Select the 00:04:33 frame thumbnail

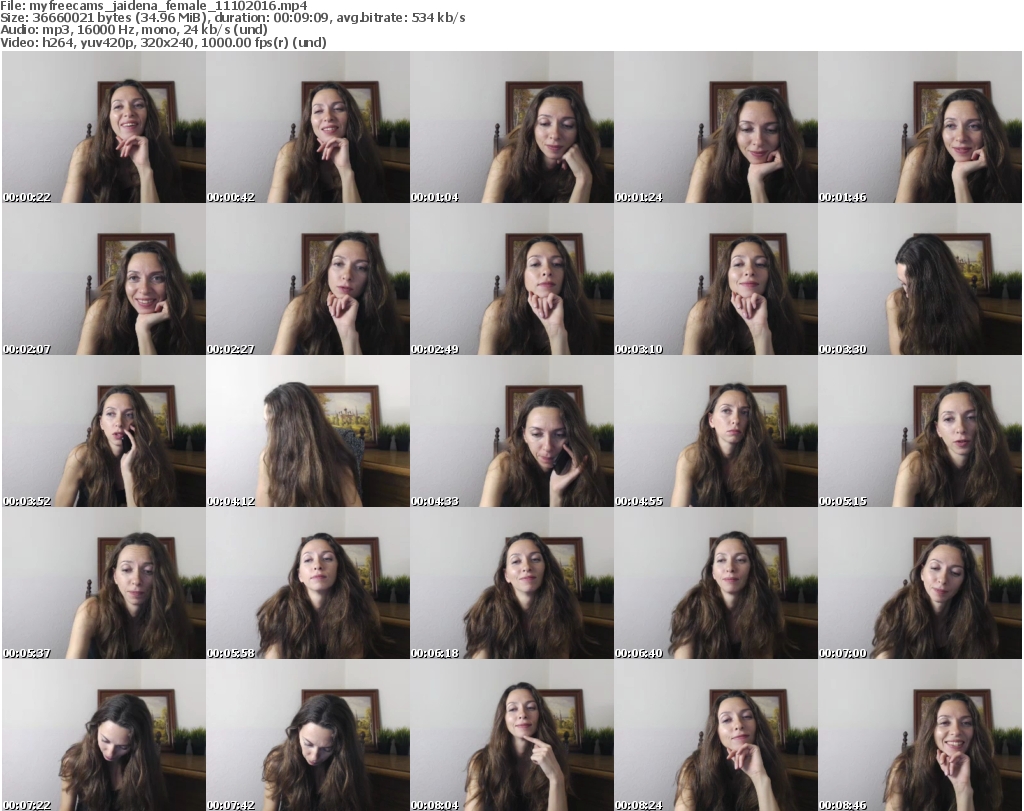[x=512, y=432]
